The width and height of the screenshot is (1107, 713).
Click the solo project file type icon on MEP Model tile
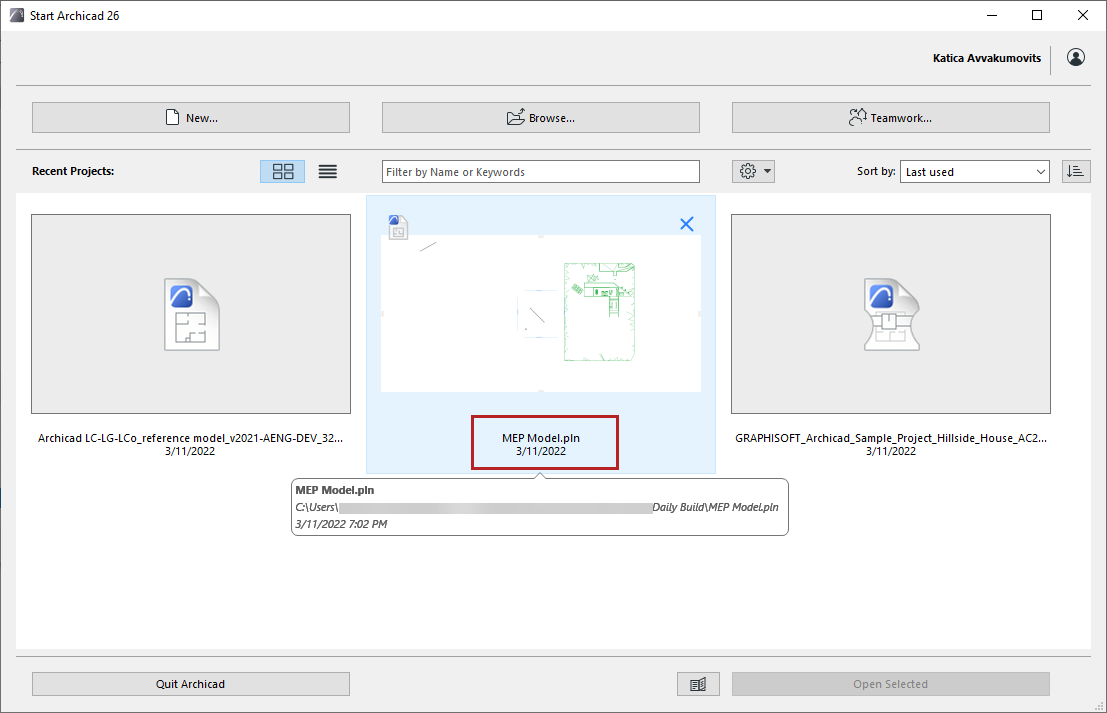coord(398,227)
